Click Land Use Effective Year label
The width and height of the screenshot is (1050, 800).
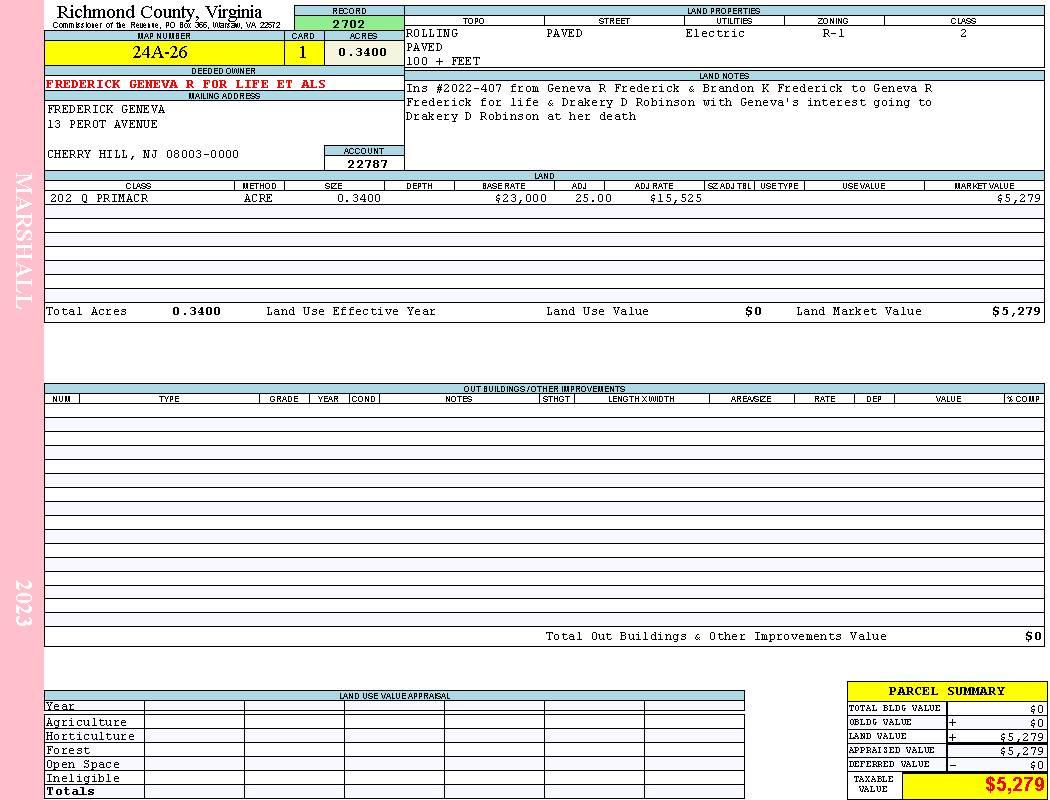[351, 311]
